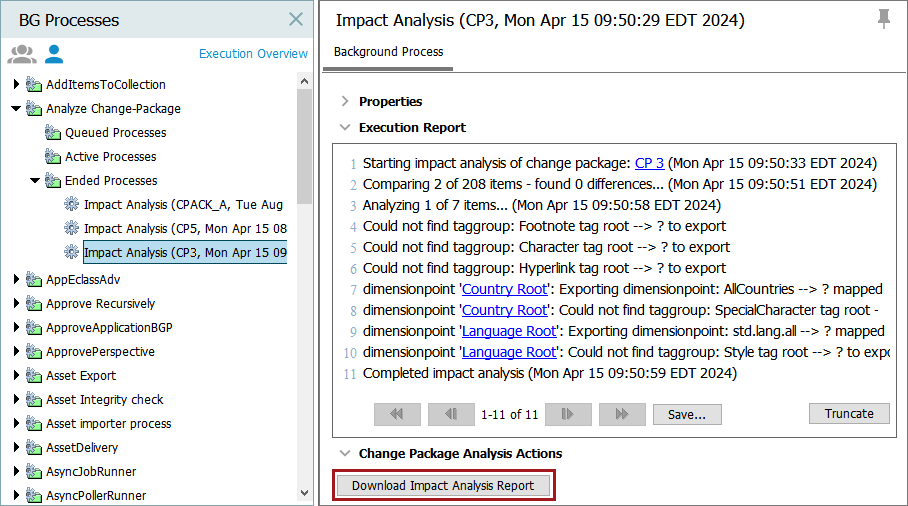Close the BG Processes panel
The width and height of the screenshot is (908, 506).
click(x=295, y=19)
